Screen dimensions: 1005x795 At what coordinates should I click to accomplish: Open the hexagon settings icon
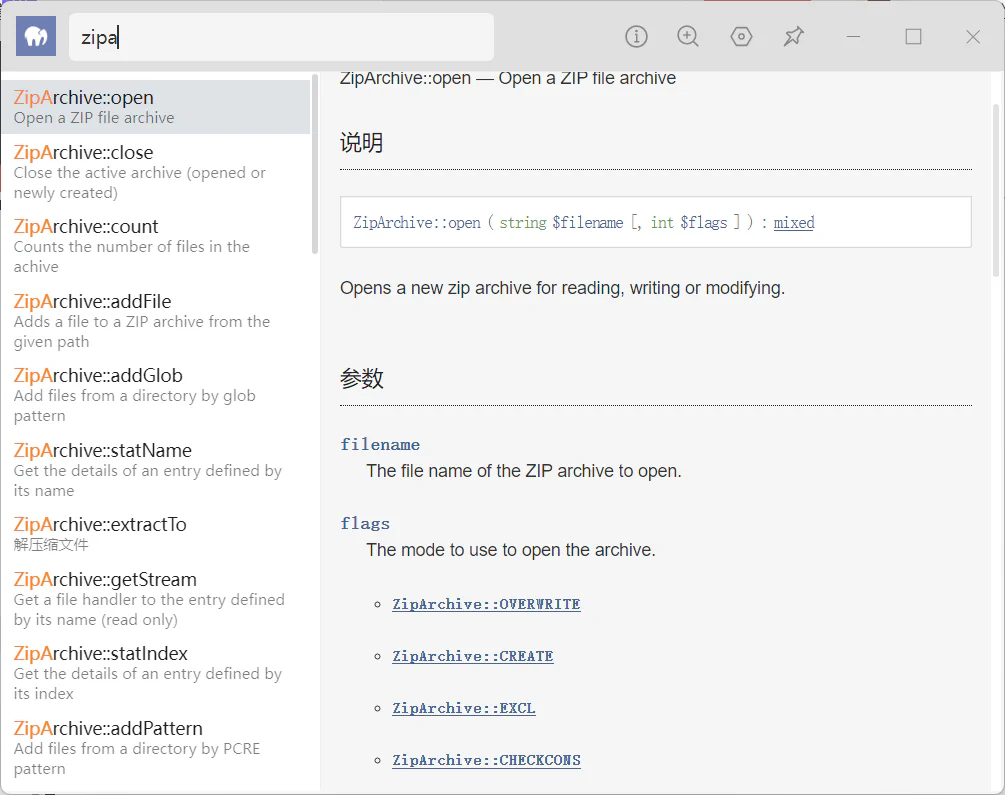tap(741, 37)
